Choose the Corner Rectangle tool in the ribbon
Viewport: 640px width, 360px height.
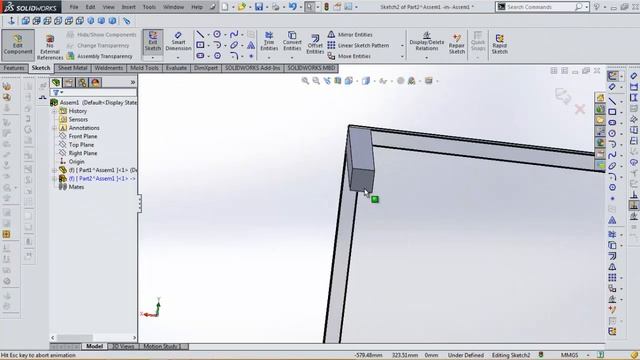tap(200, 45)
